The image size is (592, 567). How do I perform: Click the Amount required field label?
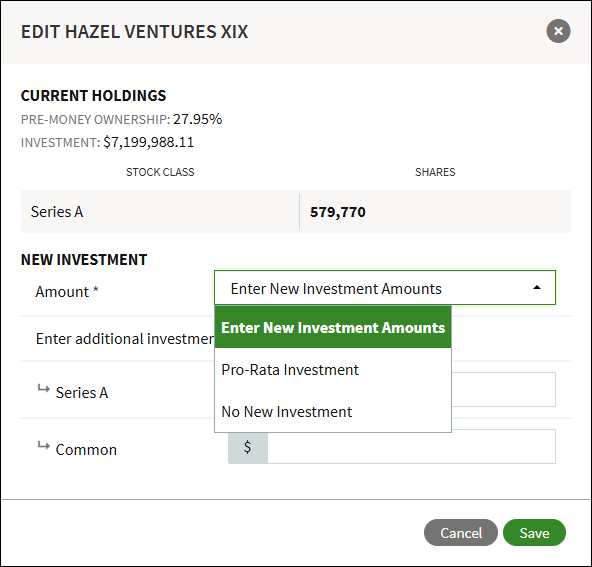point(67,292)
